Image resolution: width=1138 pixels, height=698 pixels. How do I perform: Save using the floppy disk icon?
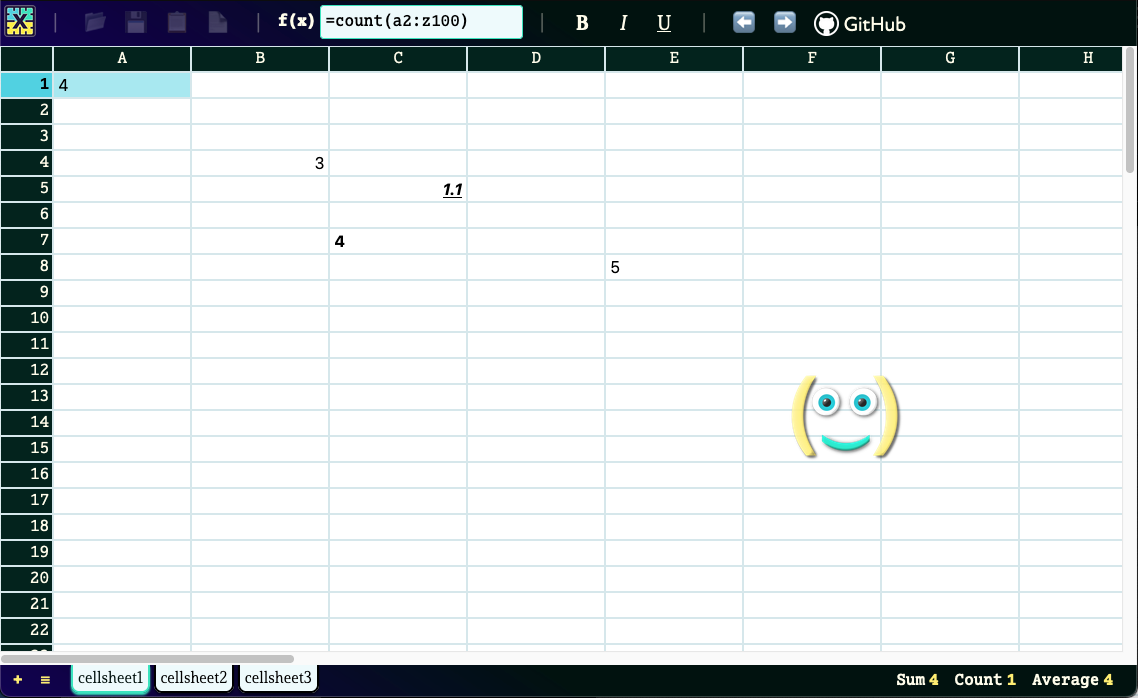[136, 22]
